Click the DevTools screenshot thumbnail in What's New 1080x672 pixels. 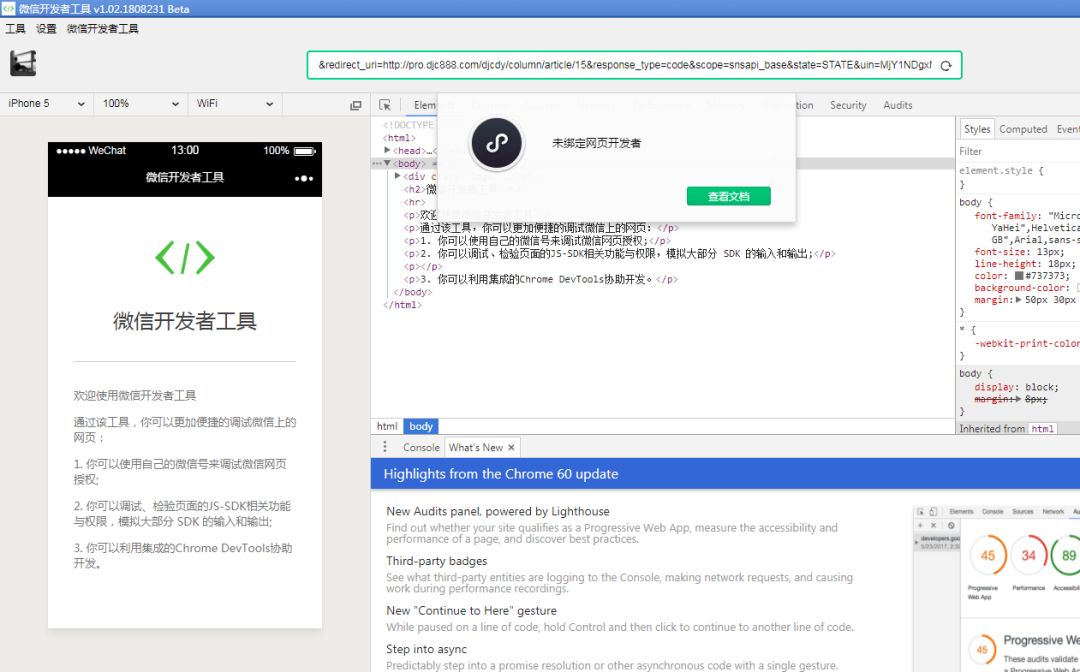(996, 589)
